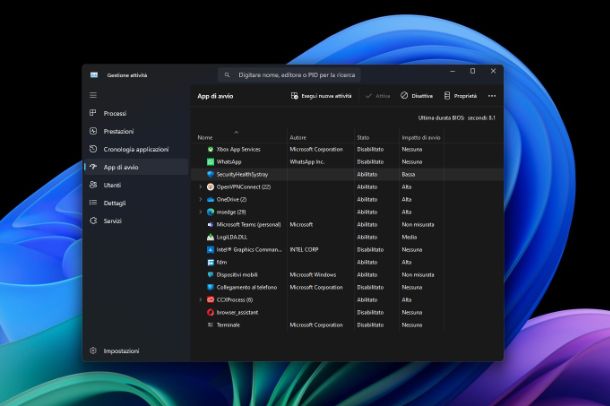
Task: Click the Terminale app icon
Action: [210, 325]
